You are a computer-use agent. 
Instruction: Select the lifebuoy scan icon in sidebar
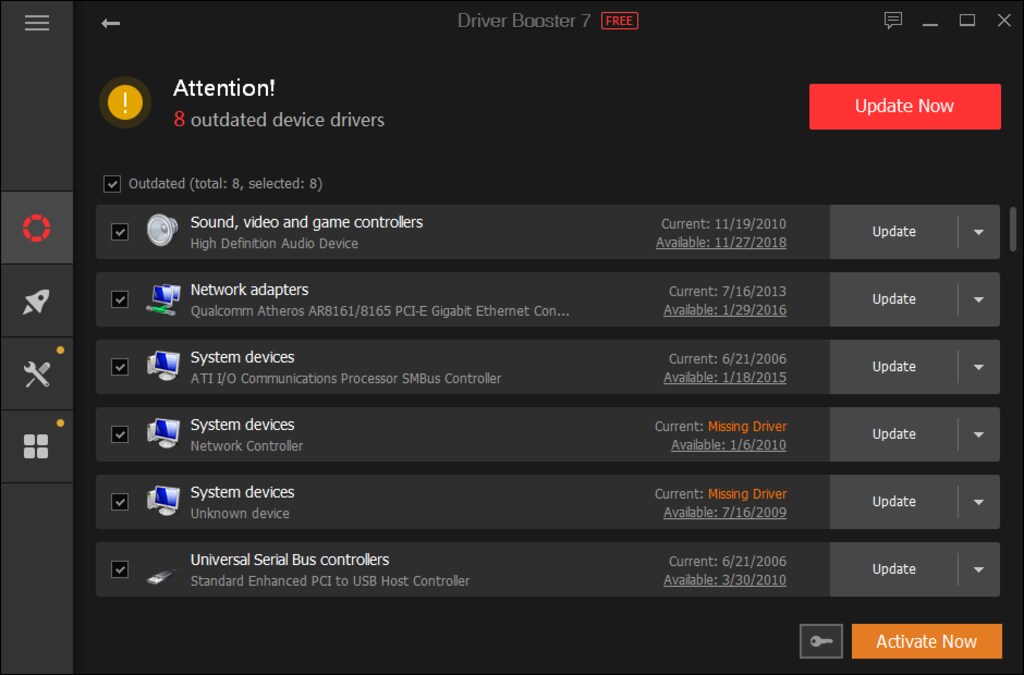[x=37, y=228]
